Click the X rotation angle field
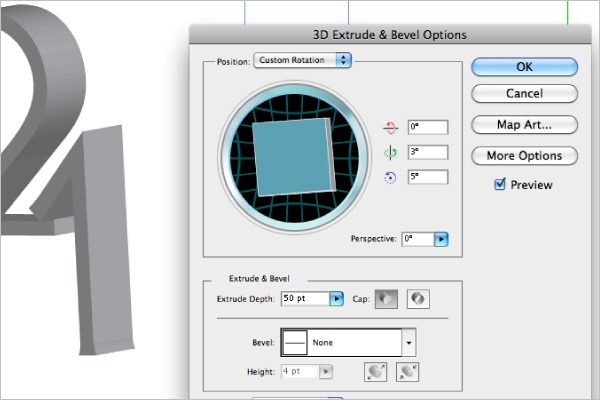Image resolution: width=600 pixels, height=400 pixels. pyautogui.click(x=428, y=127)
